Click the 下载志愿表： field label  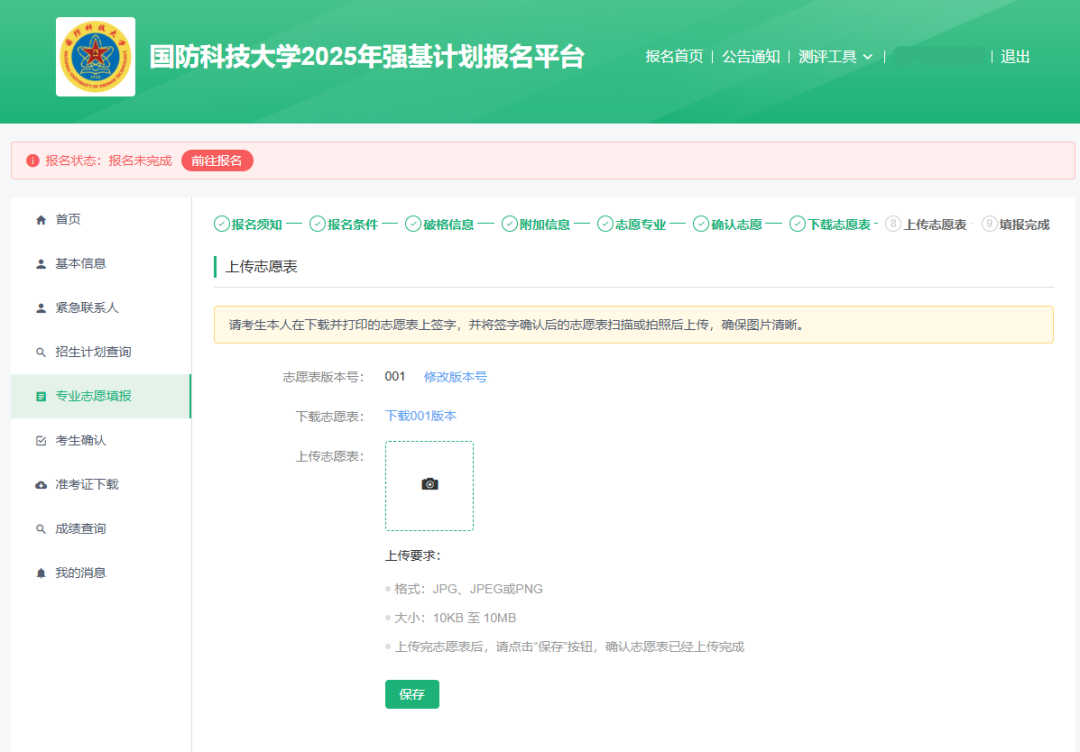tap(330, 417)
